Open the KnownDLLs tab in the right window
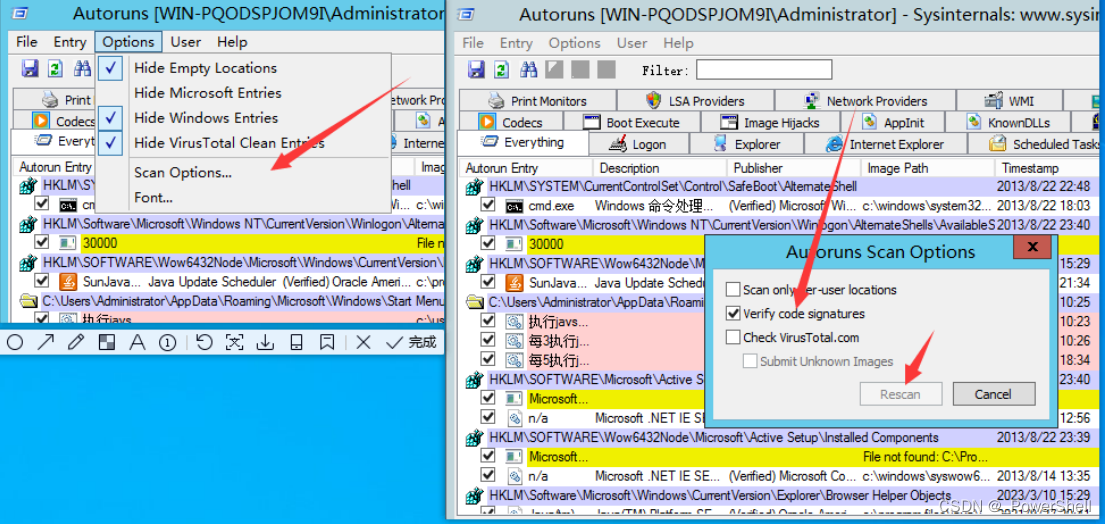The image size is (1106, 524). pyautogui.click(x=1009, y=123)
